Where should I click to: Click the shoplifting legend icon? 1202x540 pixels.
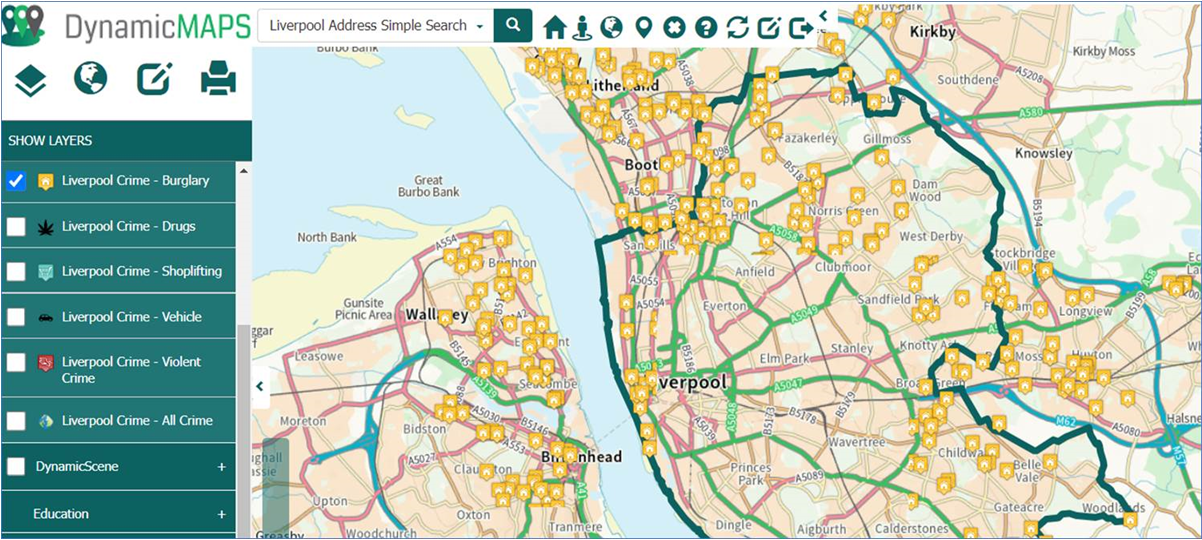click(45, 272)
